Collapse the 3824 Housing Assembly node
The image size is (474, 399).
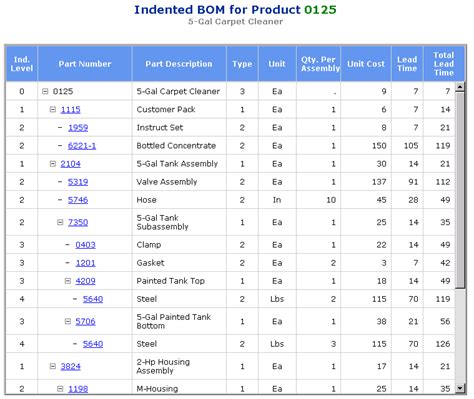[x=53, y=366]
